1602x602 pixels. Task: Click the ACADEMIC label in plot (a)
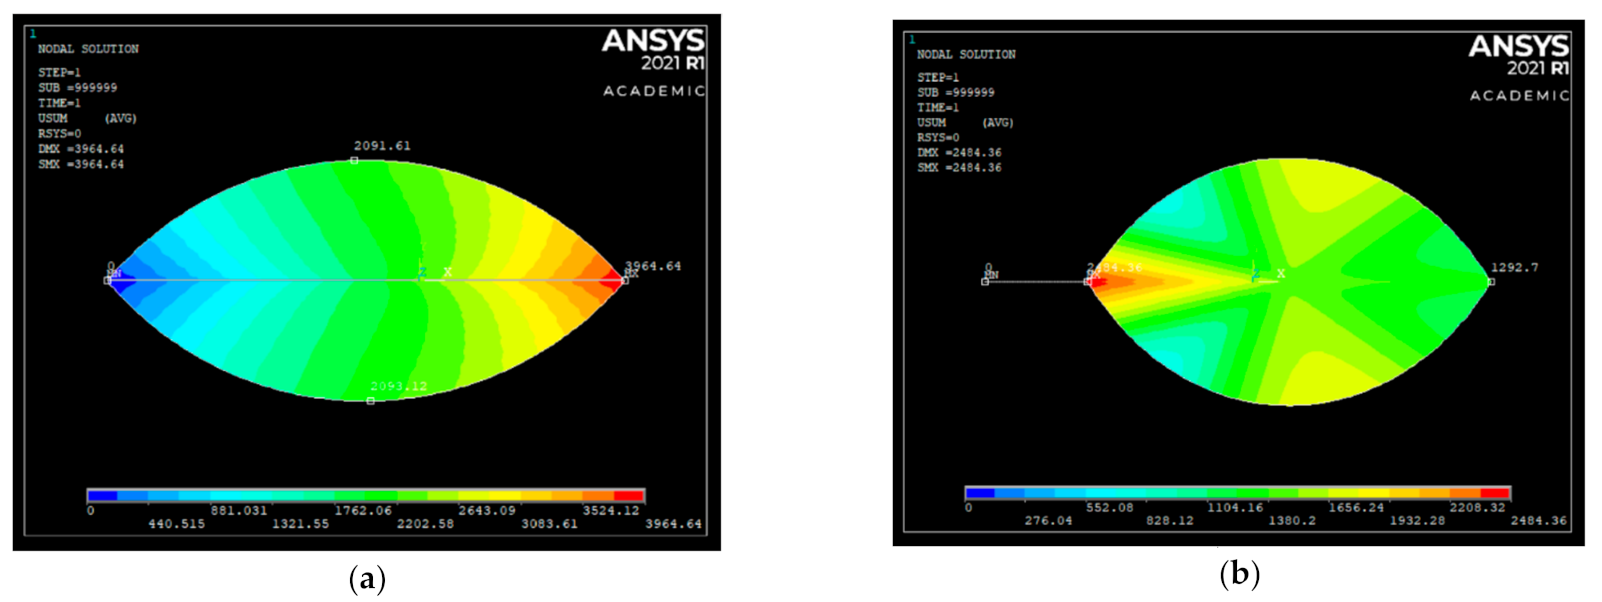tap(654, 91)
